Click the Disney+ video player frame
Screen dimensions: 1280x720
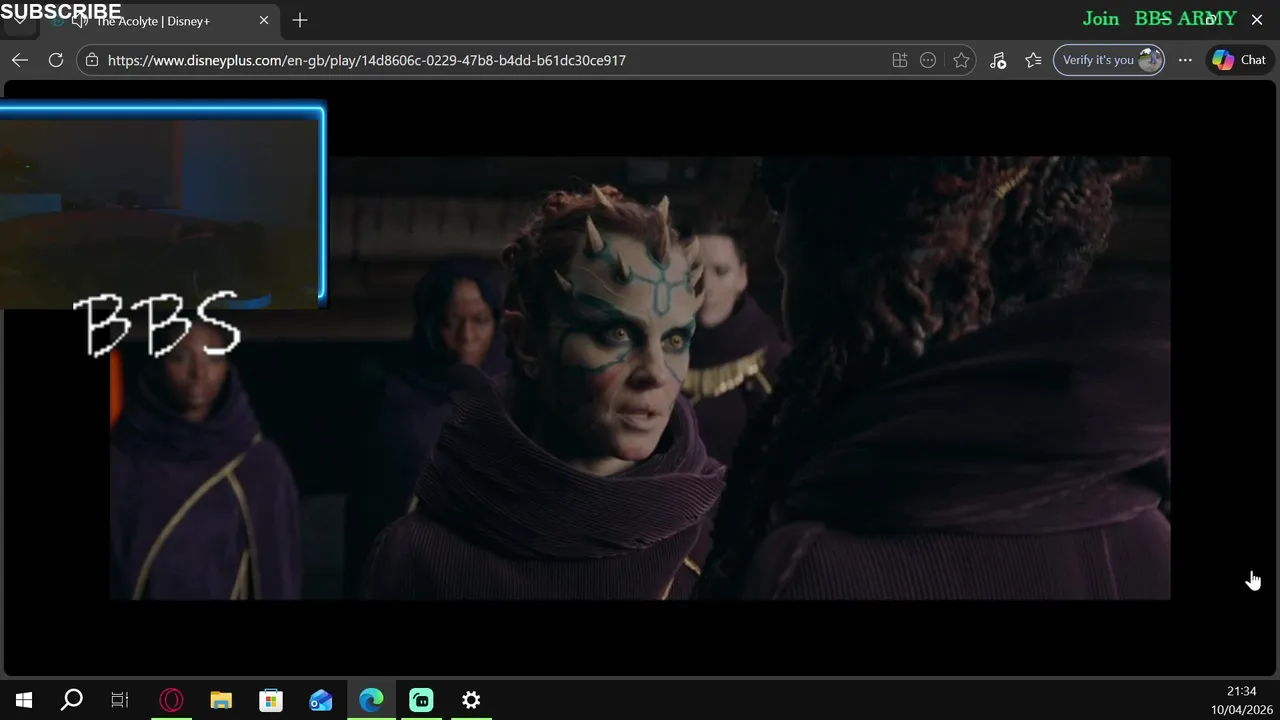pos(640,378)
